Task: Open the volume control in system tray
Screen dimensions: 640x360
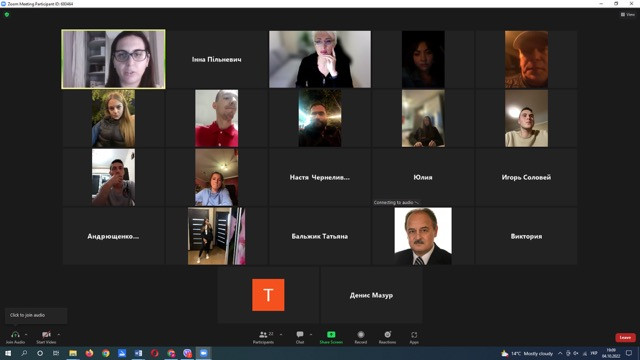Action: point(576,353)
